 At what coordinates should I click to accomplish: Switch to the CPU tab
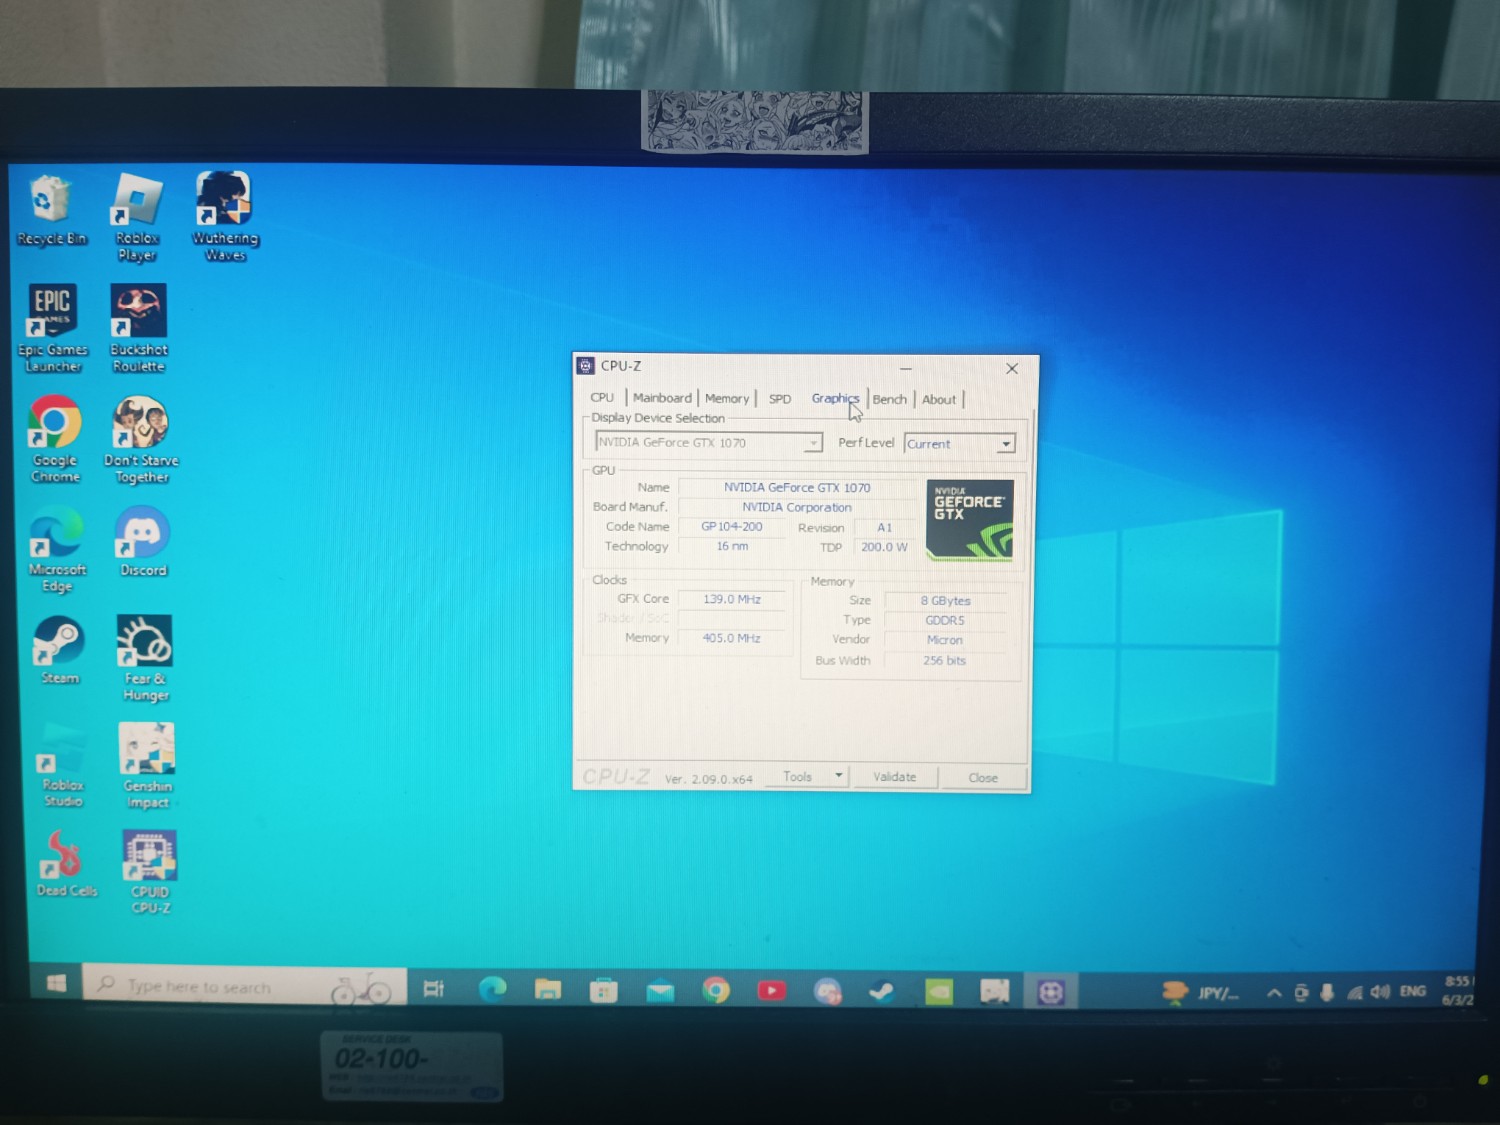tap(602, 397)
